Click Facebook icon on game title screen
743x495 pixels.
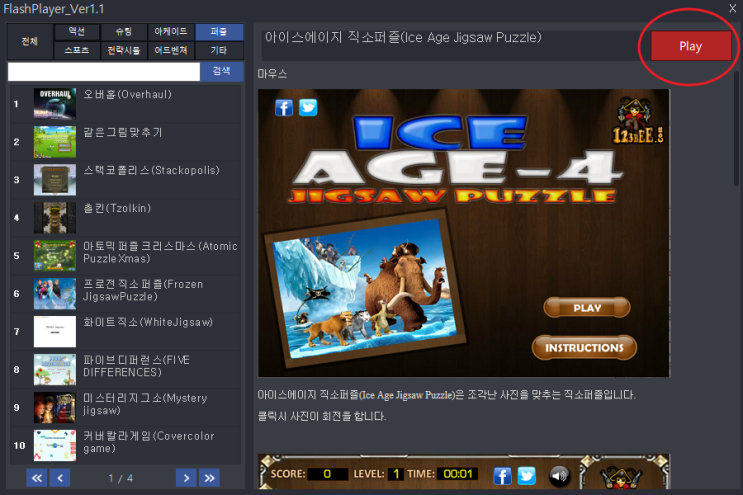(284, 108)
